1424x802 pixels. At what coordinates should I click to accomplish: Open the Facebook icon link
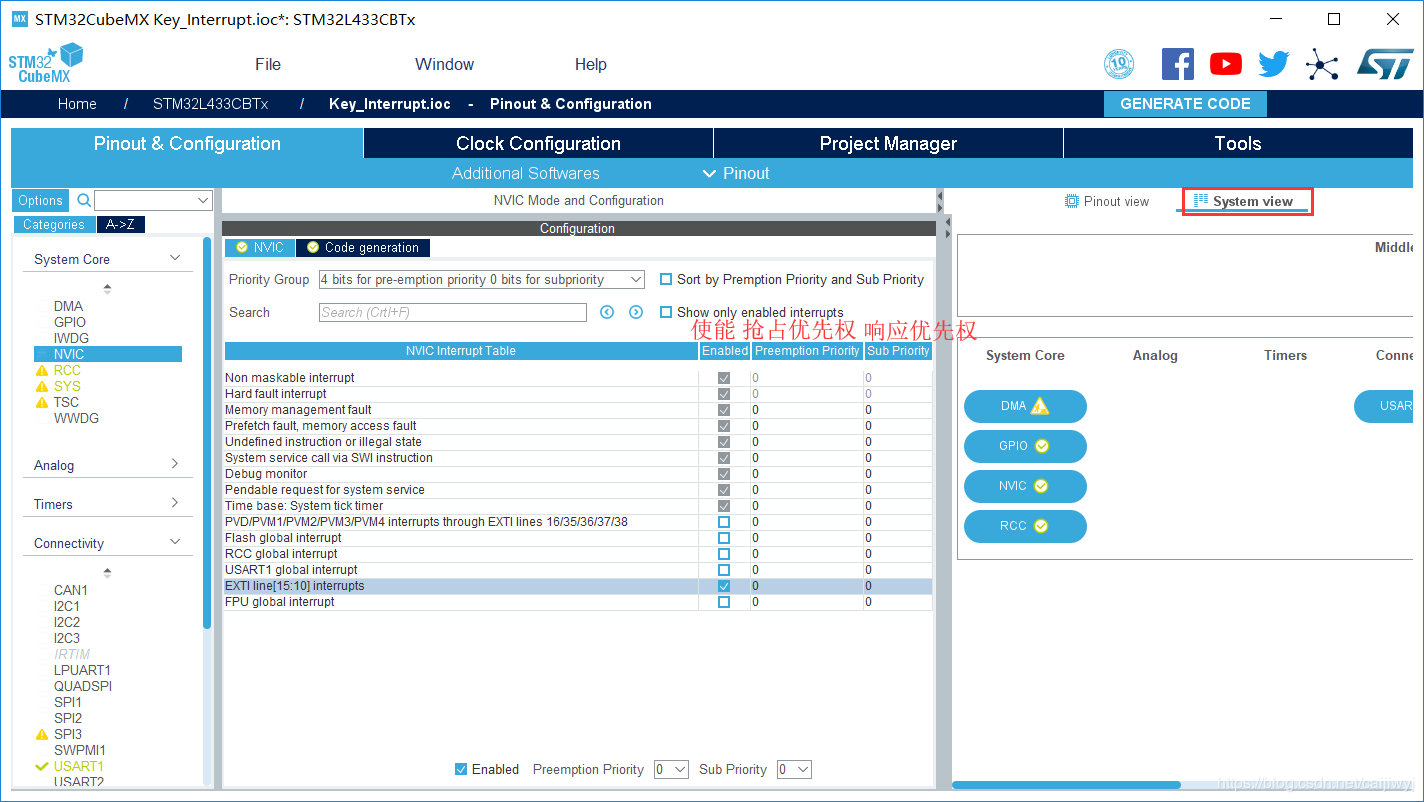click(x=1177, y=64)
